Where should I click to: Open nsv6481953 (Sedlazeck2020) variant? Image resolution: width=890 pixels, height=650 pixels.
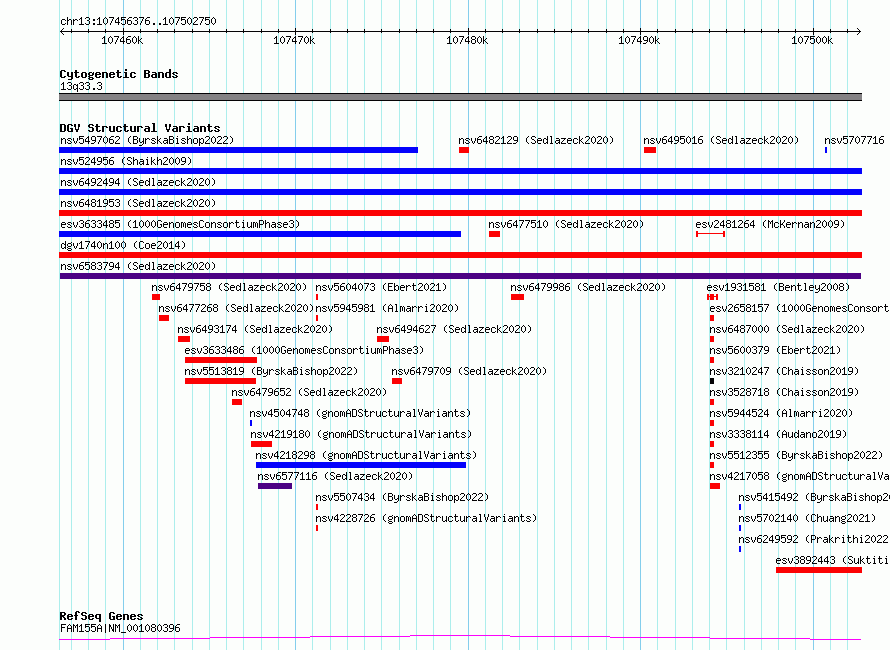(x=138, y=203)
